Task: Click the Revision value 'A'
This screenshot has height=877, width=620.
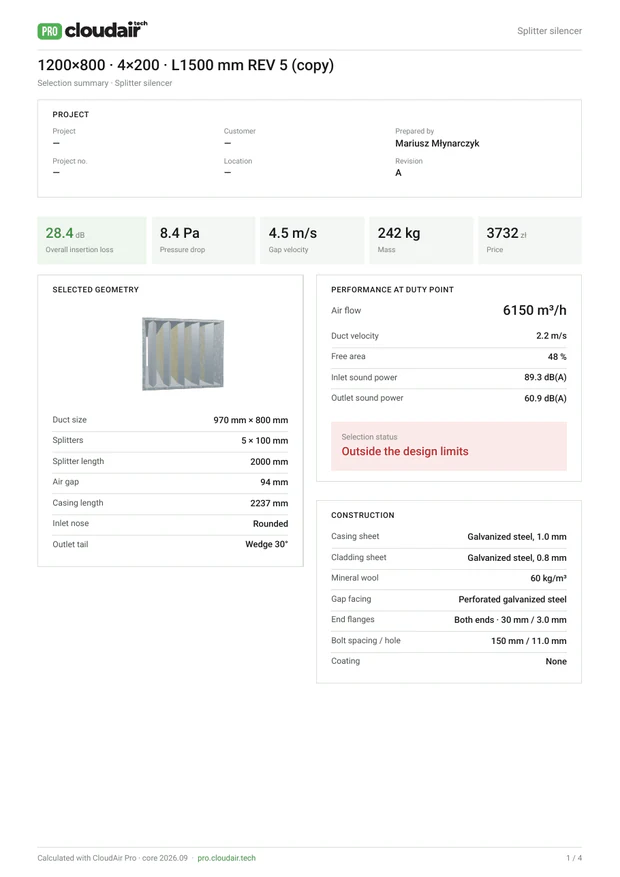Action: coord(398,173)
